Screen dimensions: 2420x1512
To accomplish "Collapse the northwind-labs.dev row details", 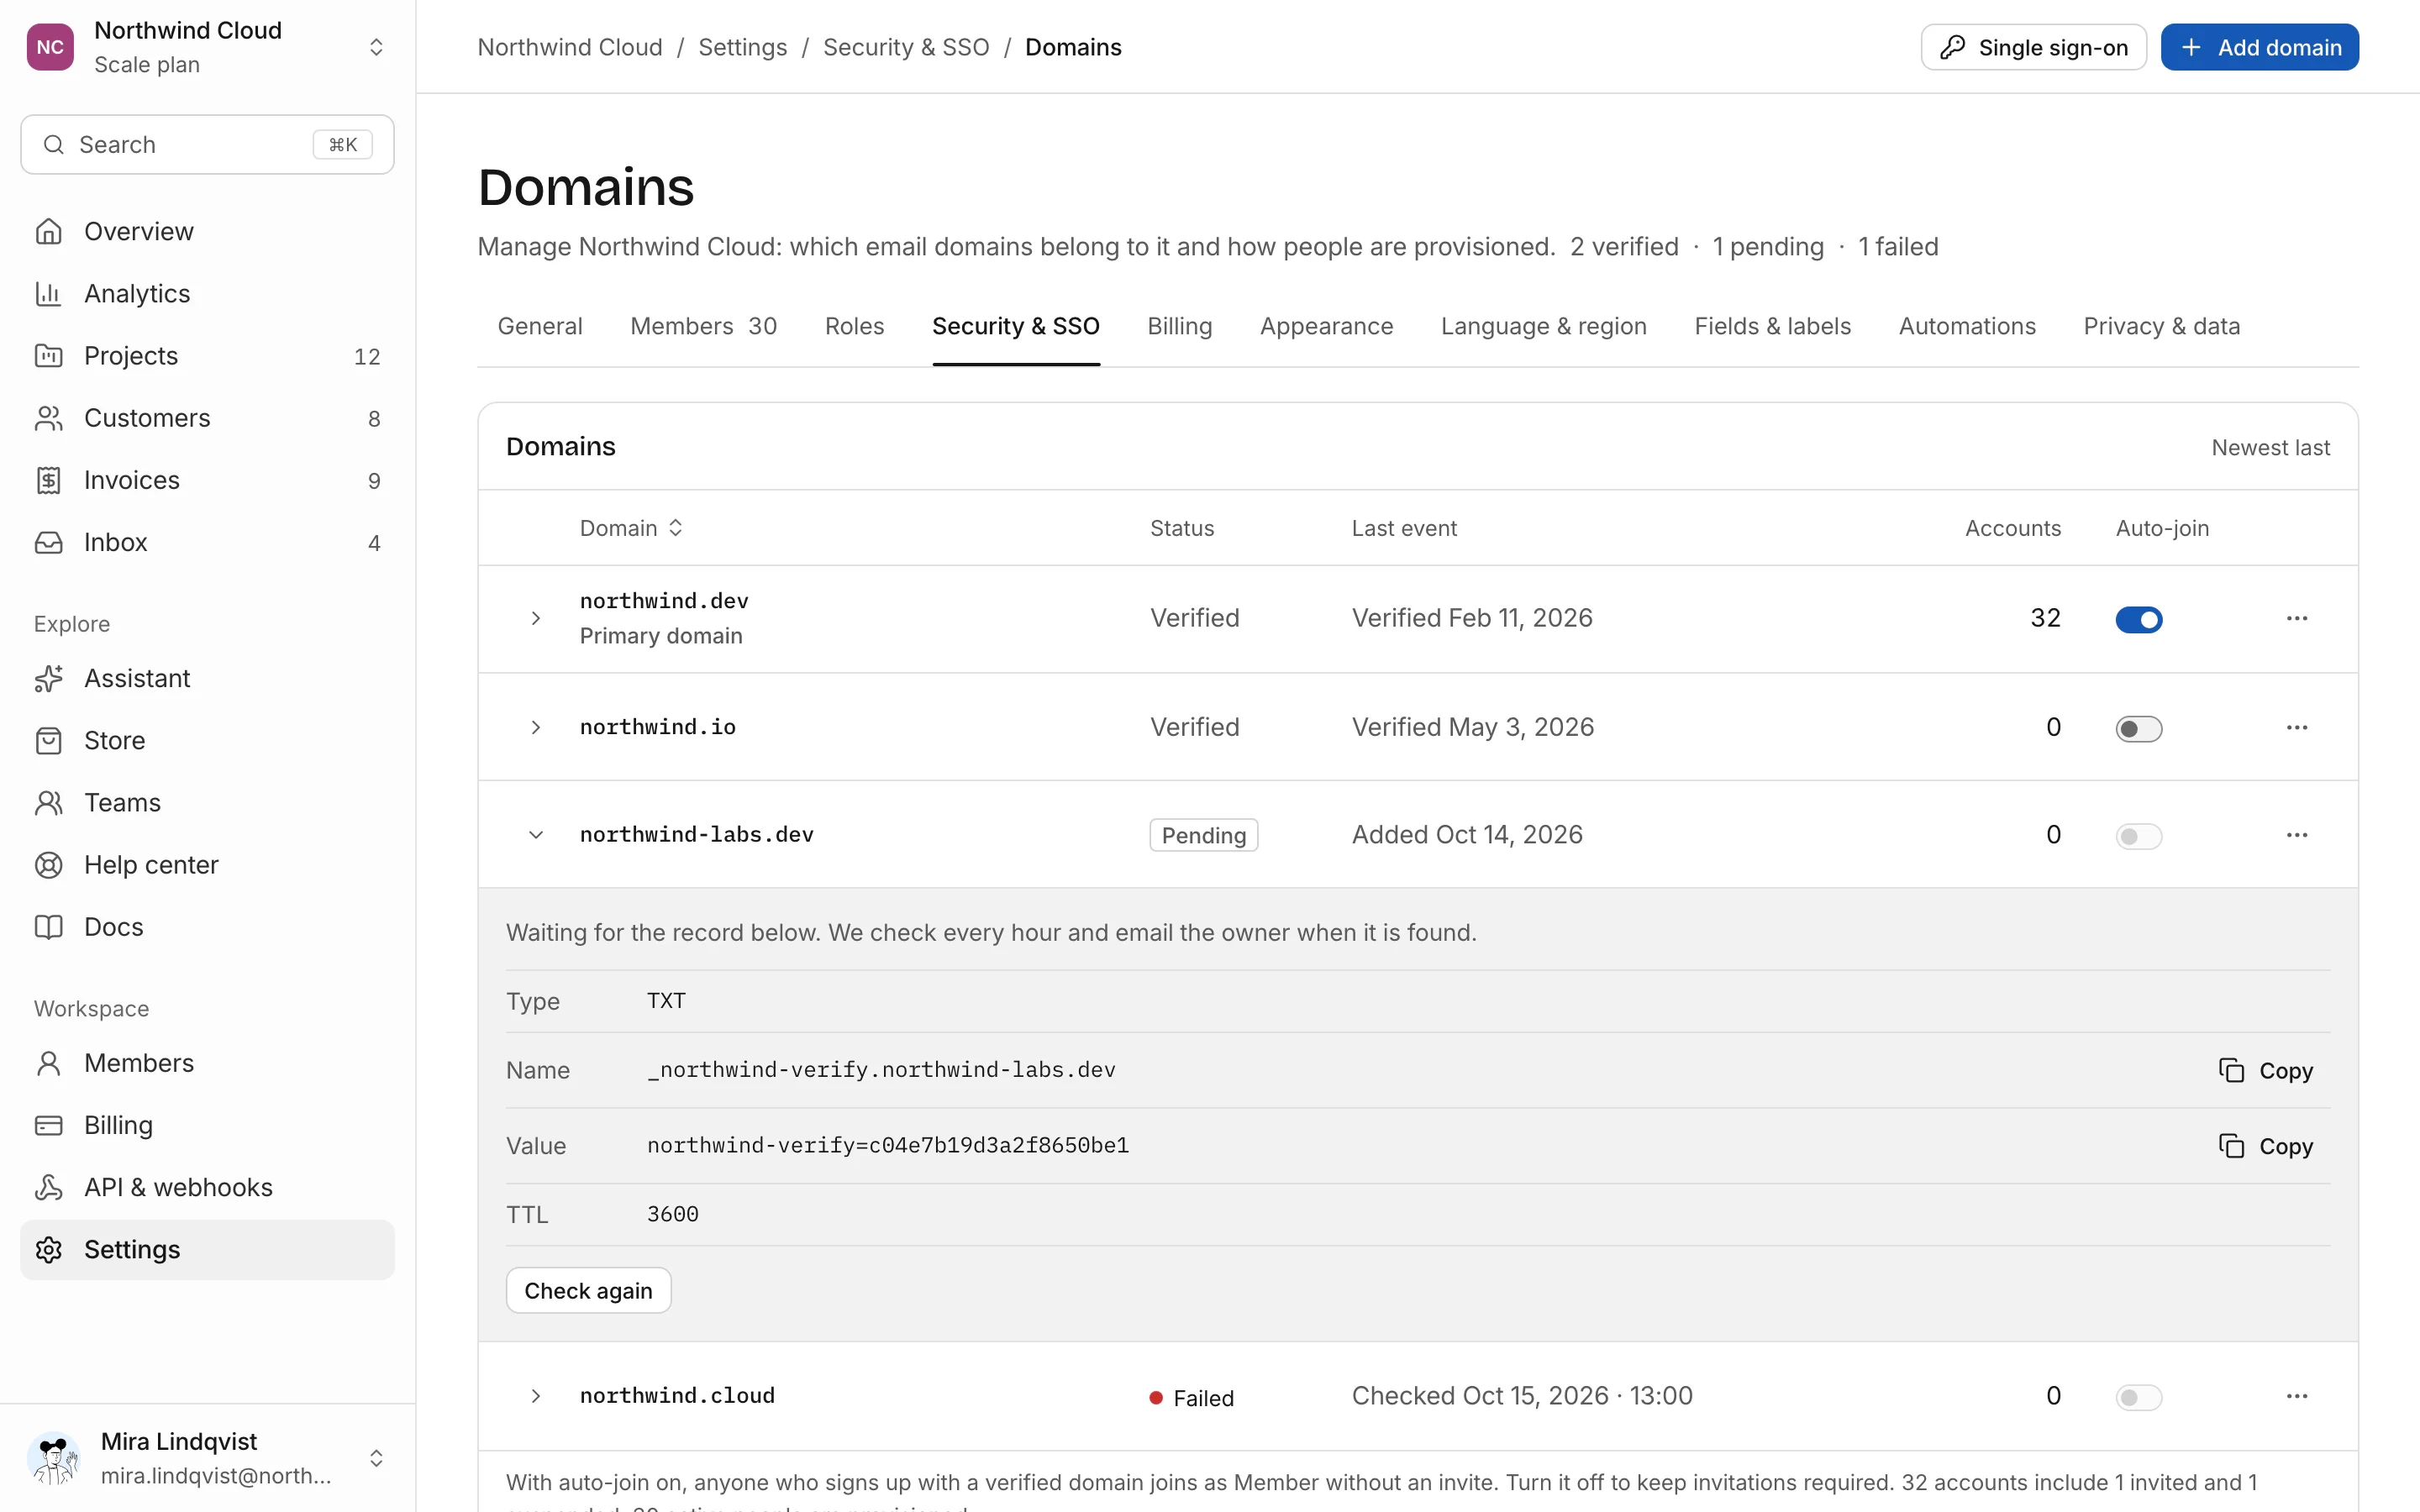I will [536, 835].
